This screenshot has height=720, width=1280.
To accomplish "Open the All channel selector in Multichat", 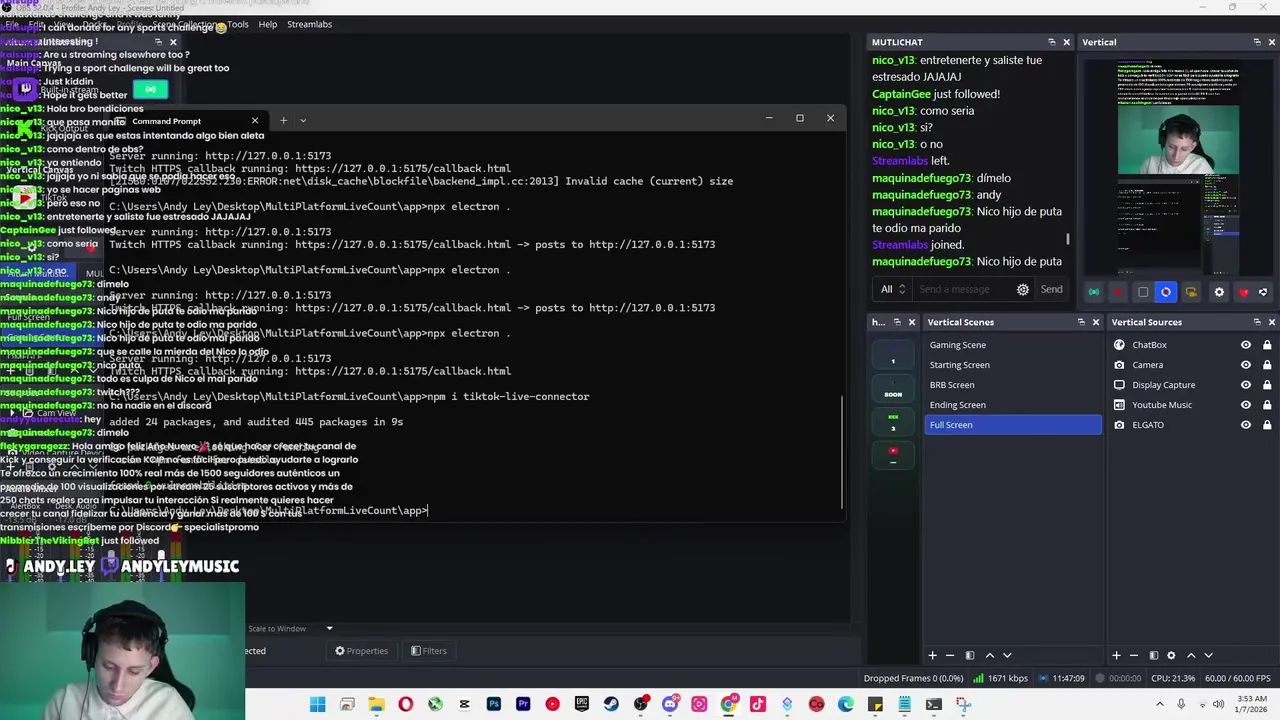I will (x=892, y=289).
